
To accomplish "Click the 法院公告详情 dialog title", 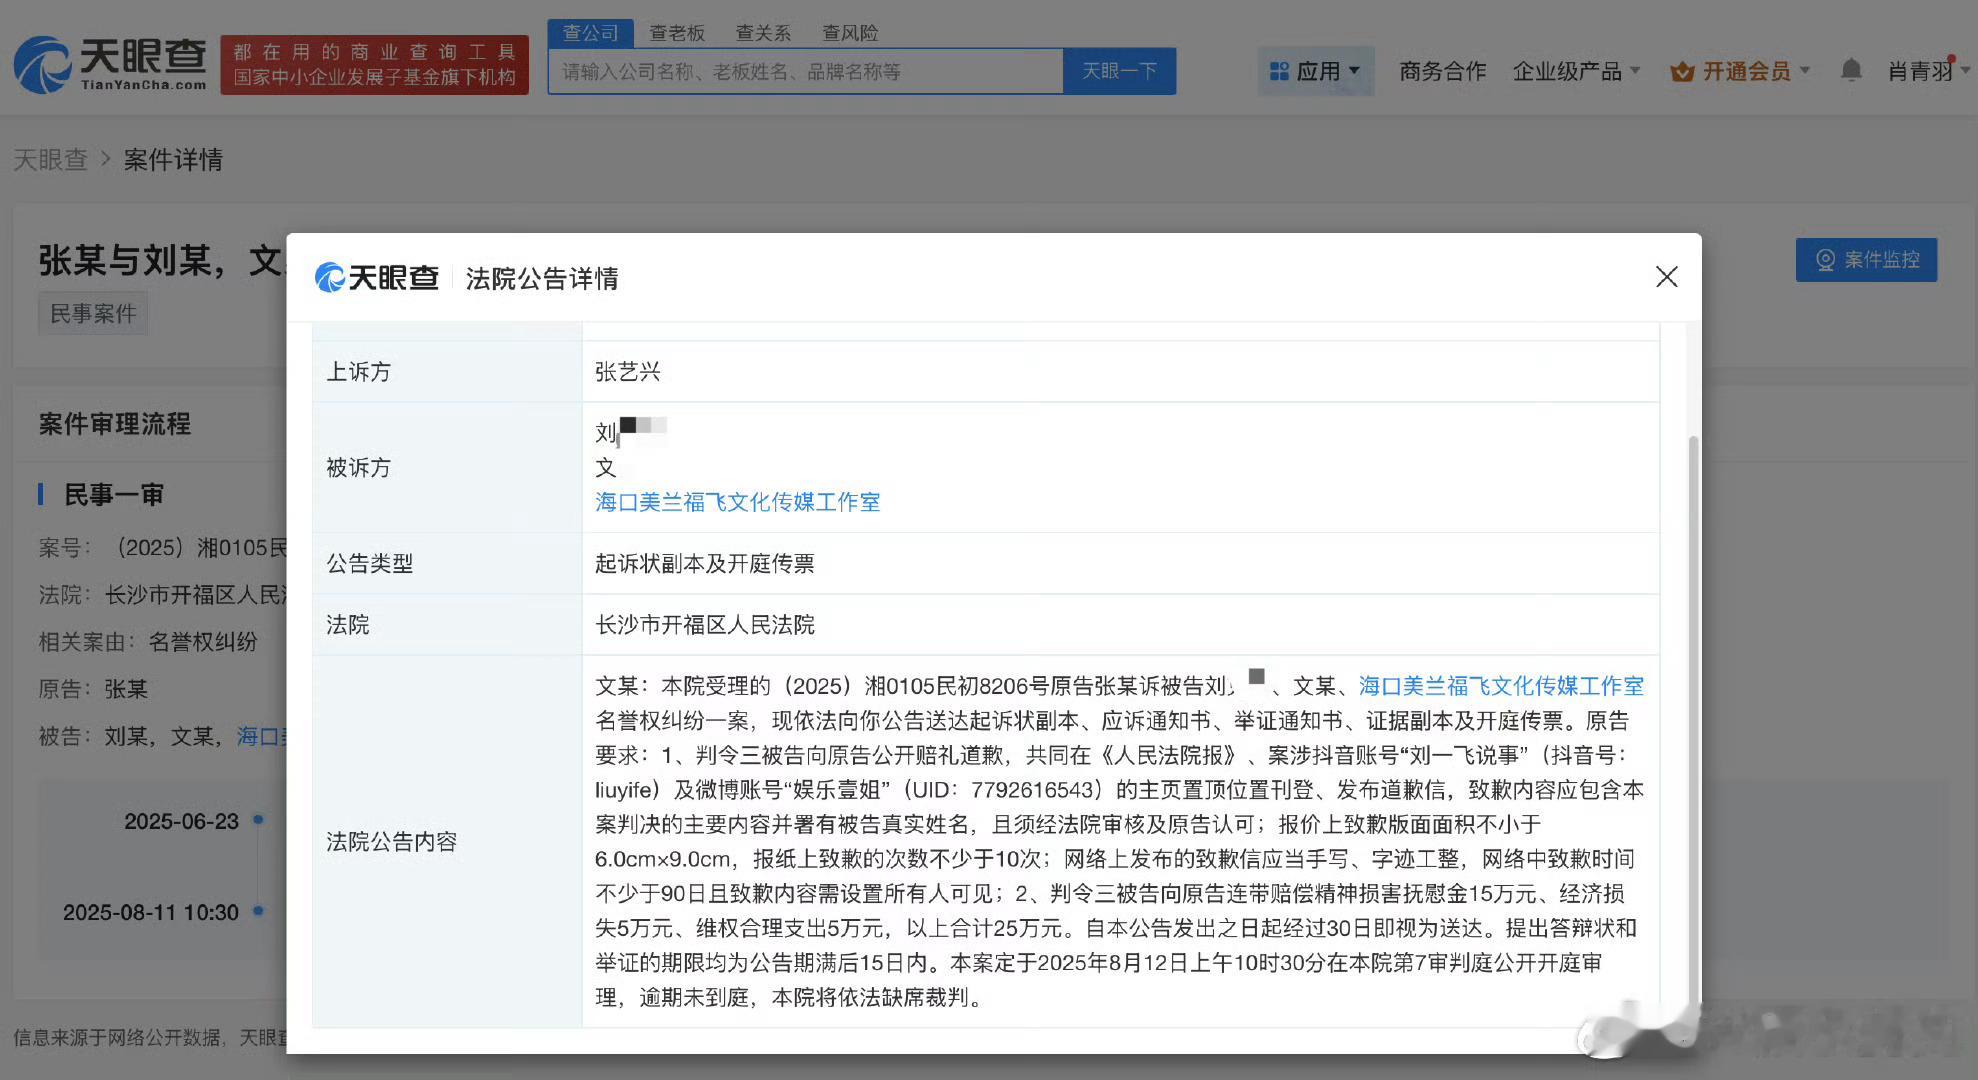I will pos(542,279).
